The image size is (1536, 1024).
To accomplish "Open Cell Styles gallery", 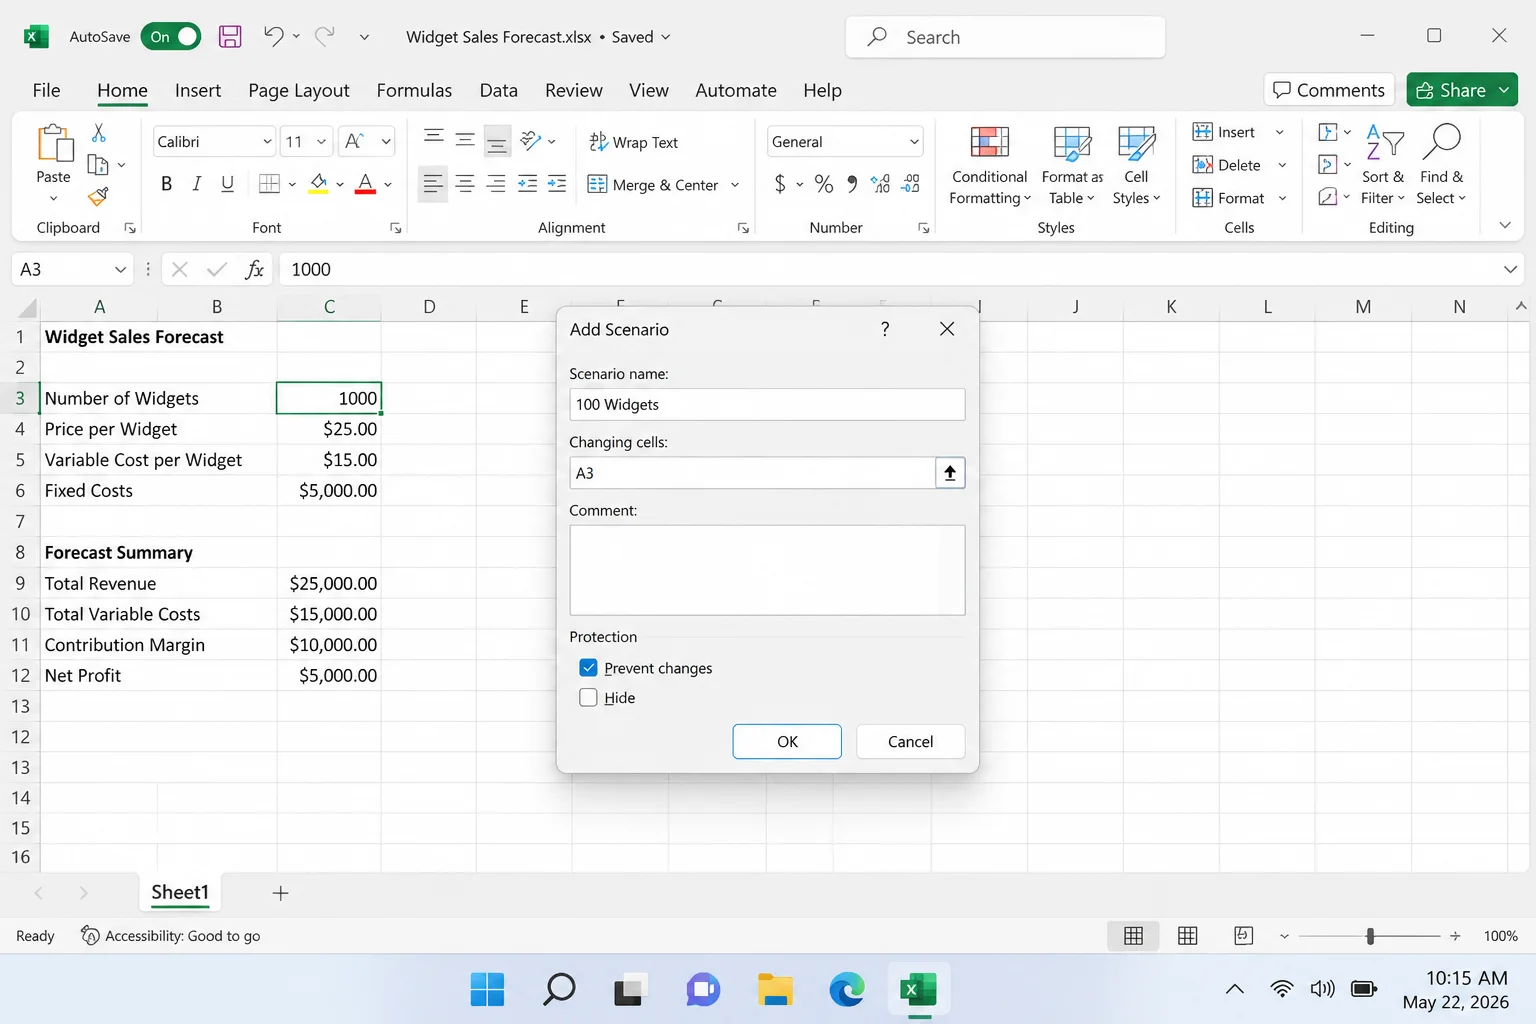I will tap(1136, 166).
